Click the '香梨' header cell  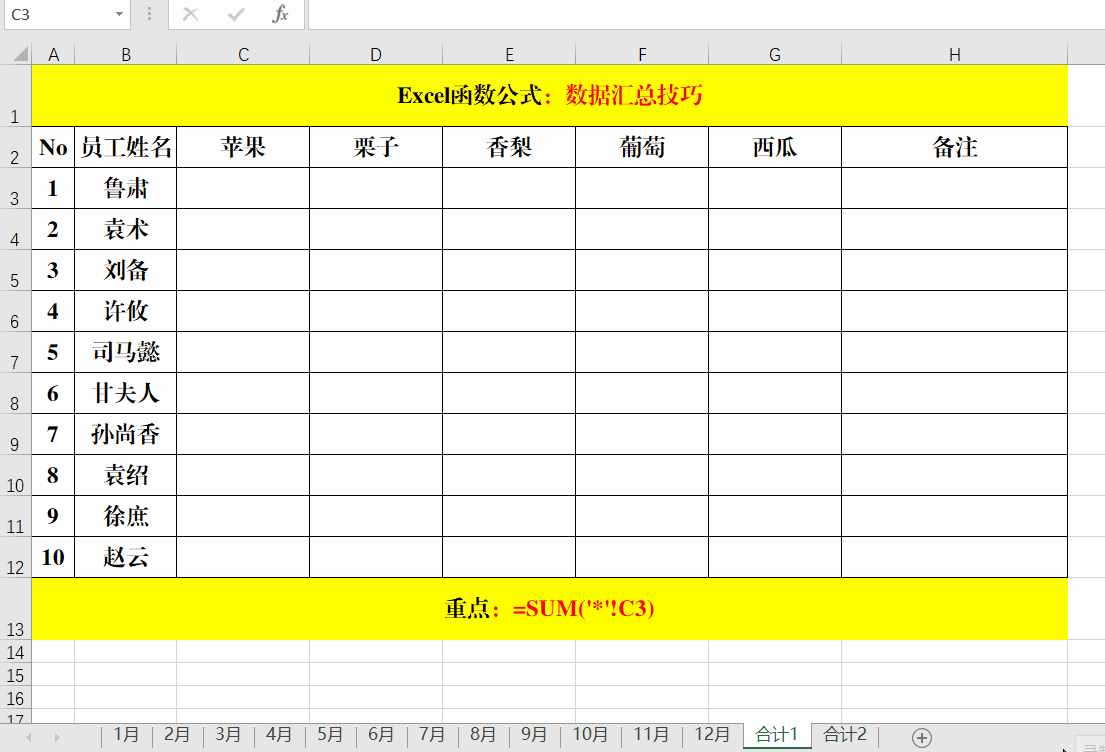coord(509,147)
